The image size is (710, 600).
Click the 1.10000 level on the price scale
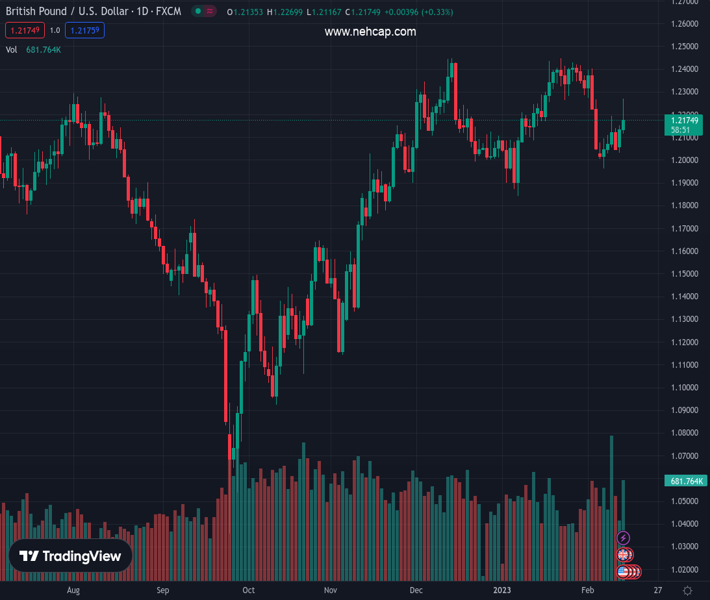[x=684, y=387]
